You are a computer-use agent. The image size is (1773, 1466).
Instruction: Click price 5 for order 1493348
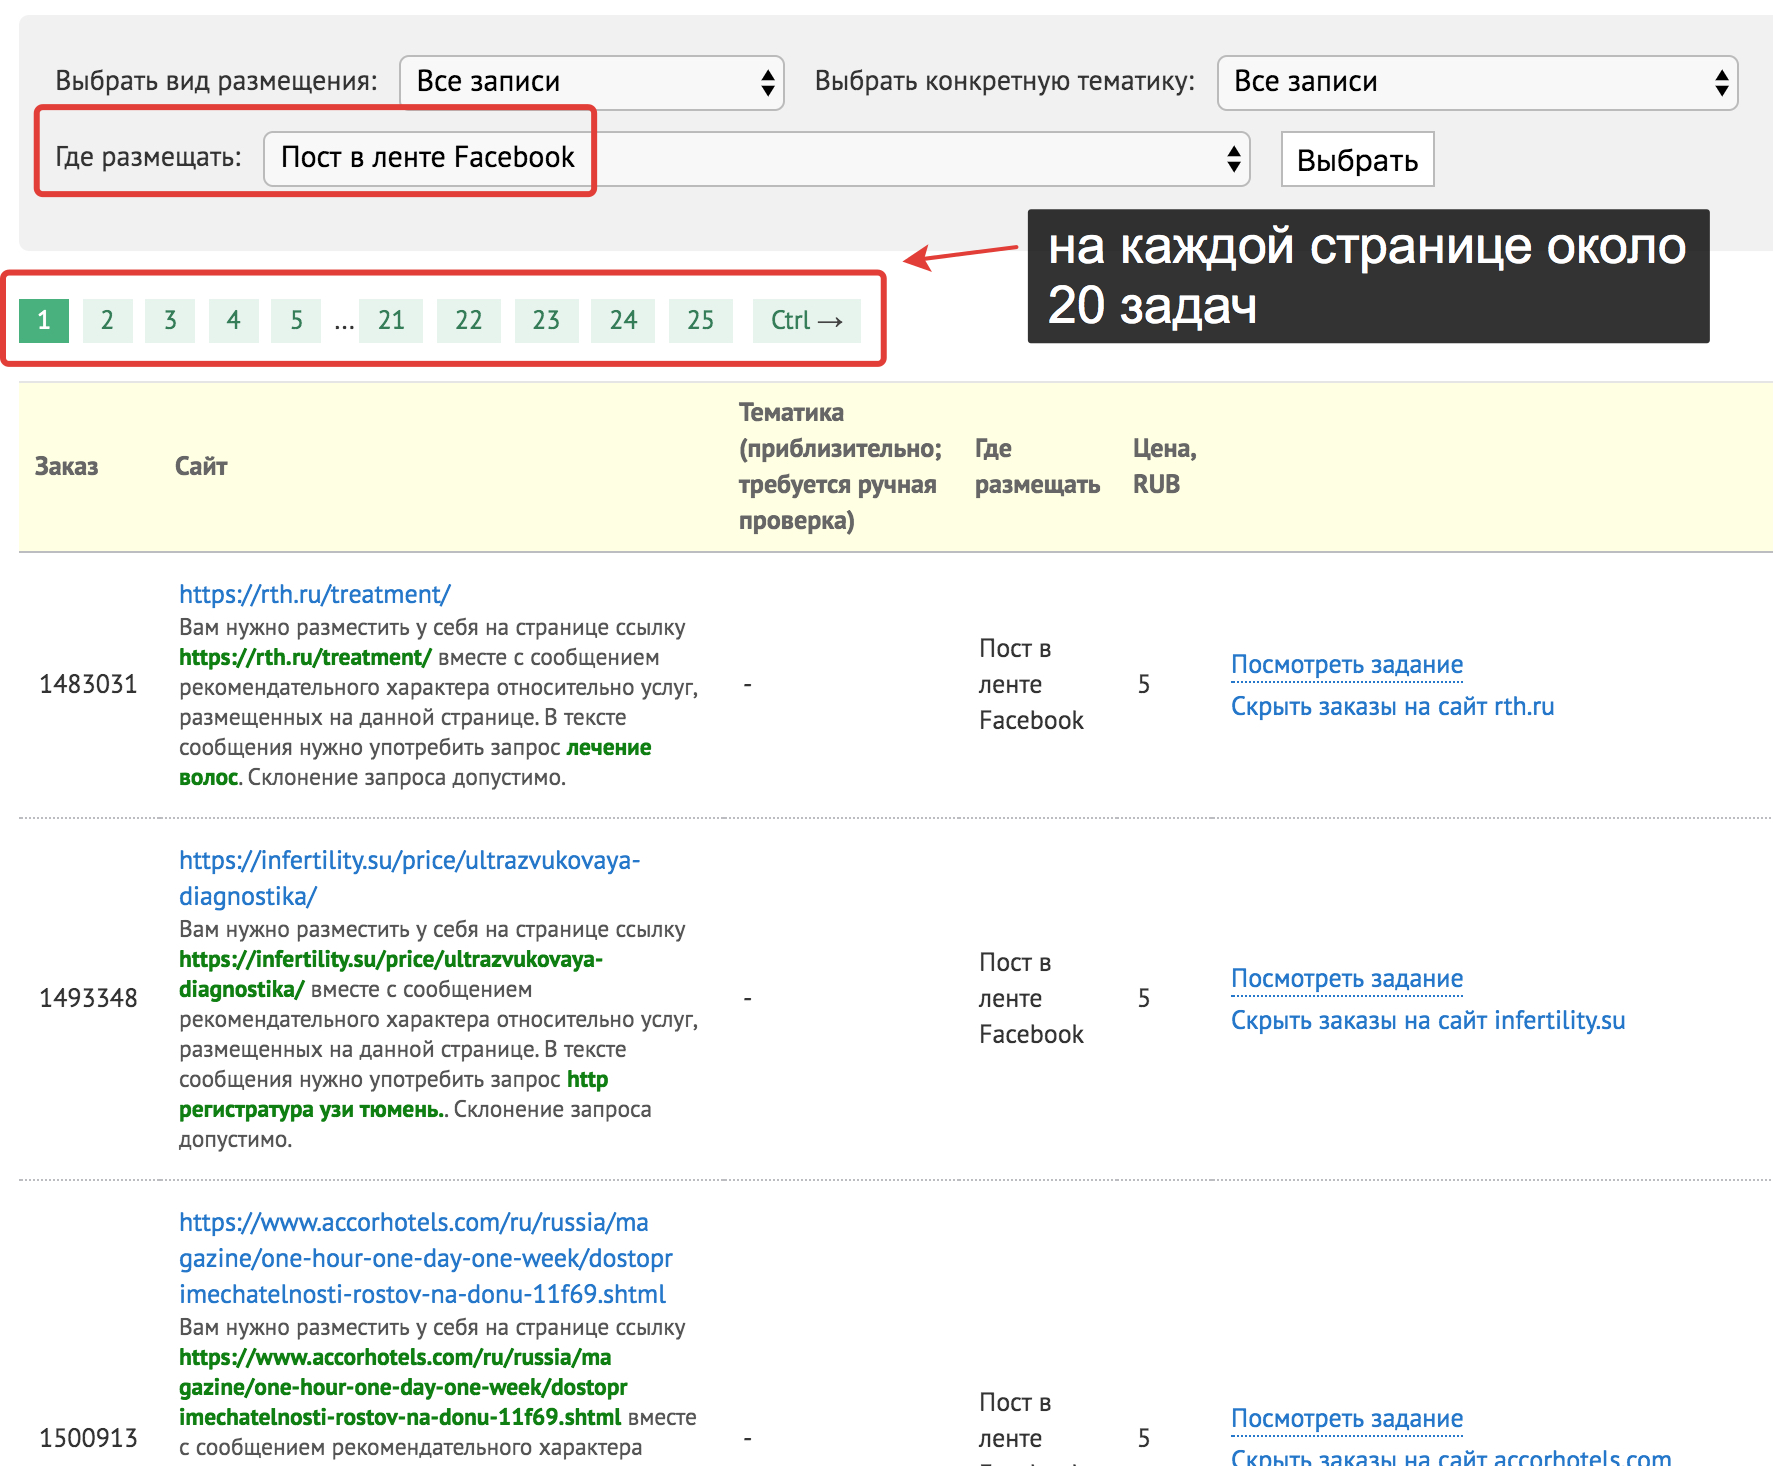(1144, 999)
